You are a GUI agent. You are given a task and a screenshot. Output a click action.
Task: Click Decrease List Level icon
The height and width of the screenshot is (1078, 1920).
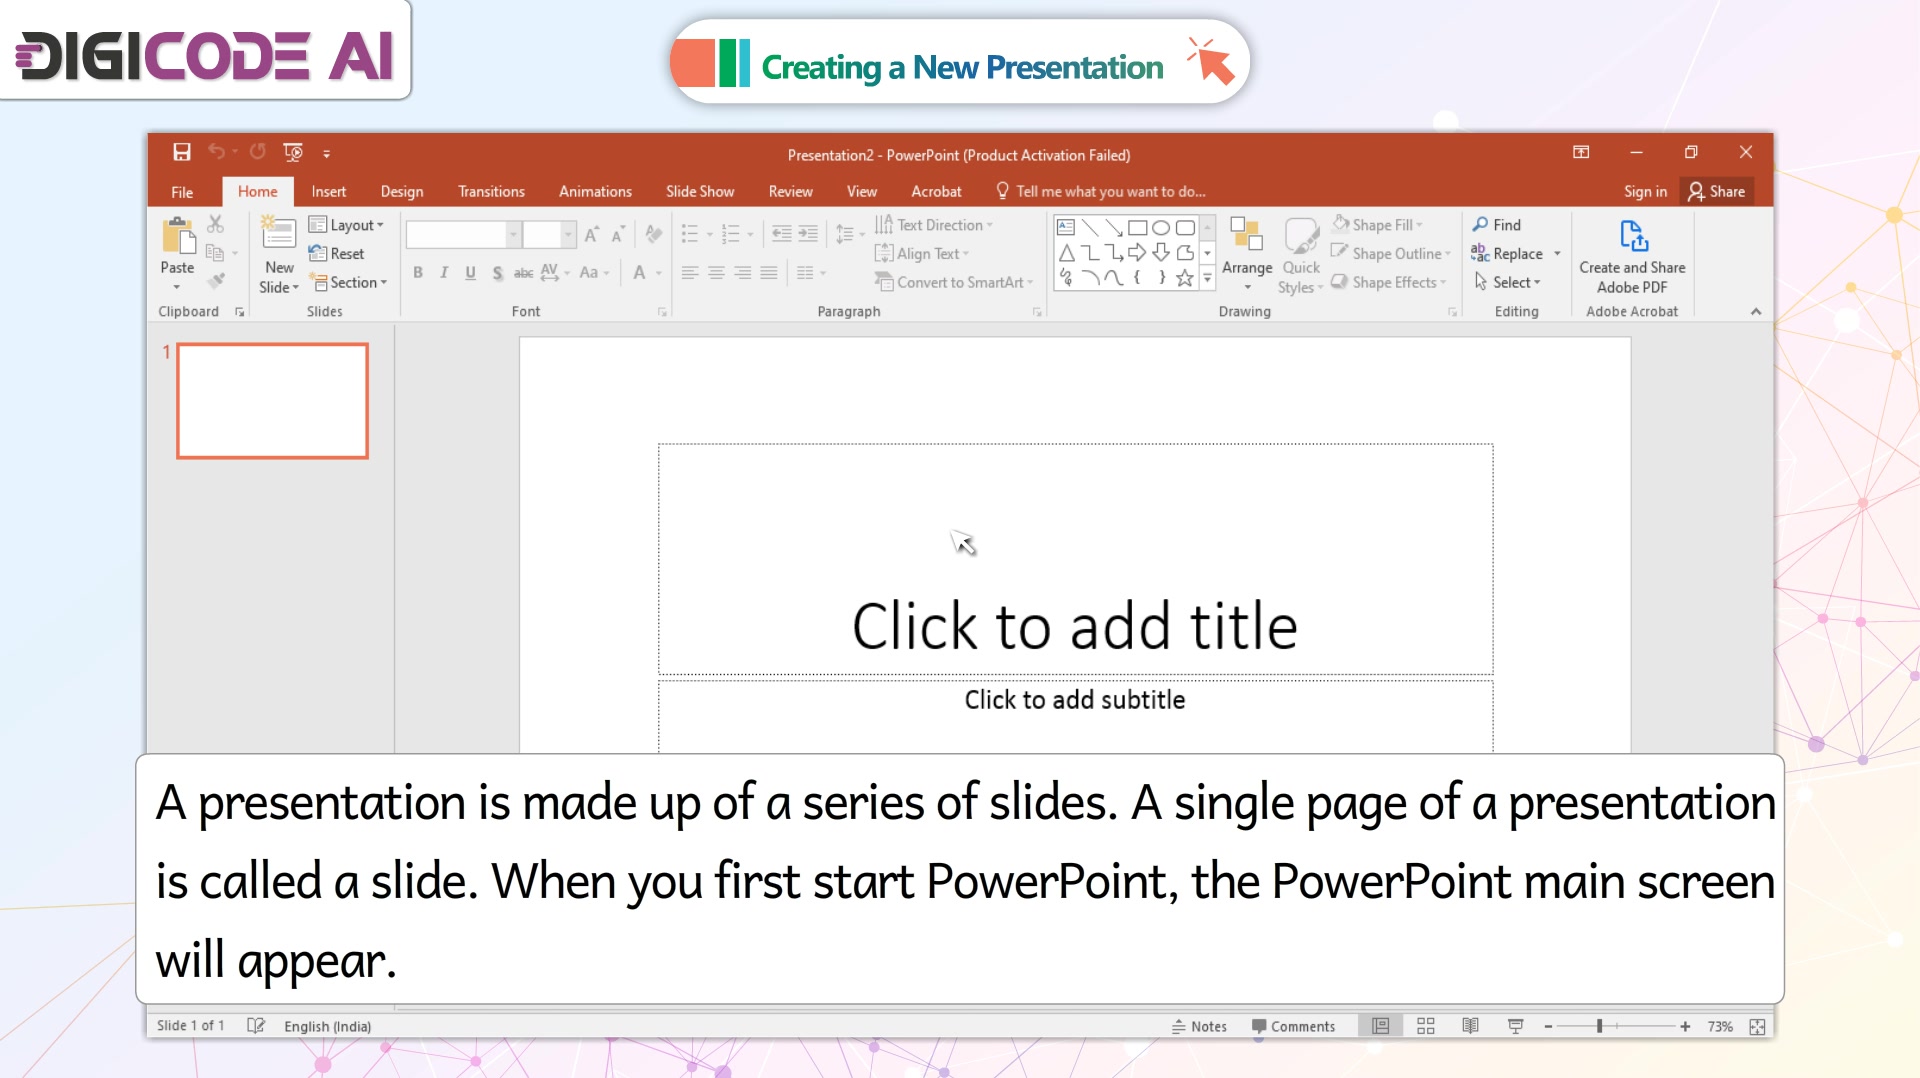[782, 234]
